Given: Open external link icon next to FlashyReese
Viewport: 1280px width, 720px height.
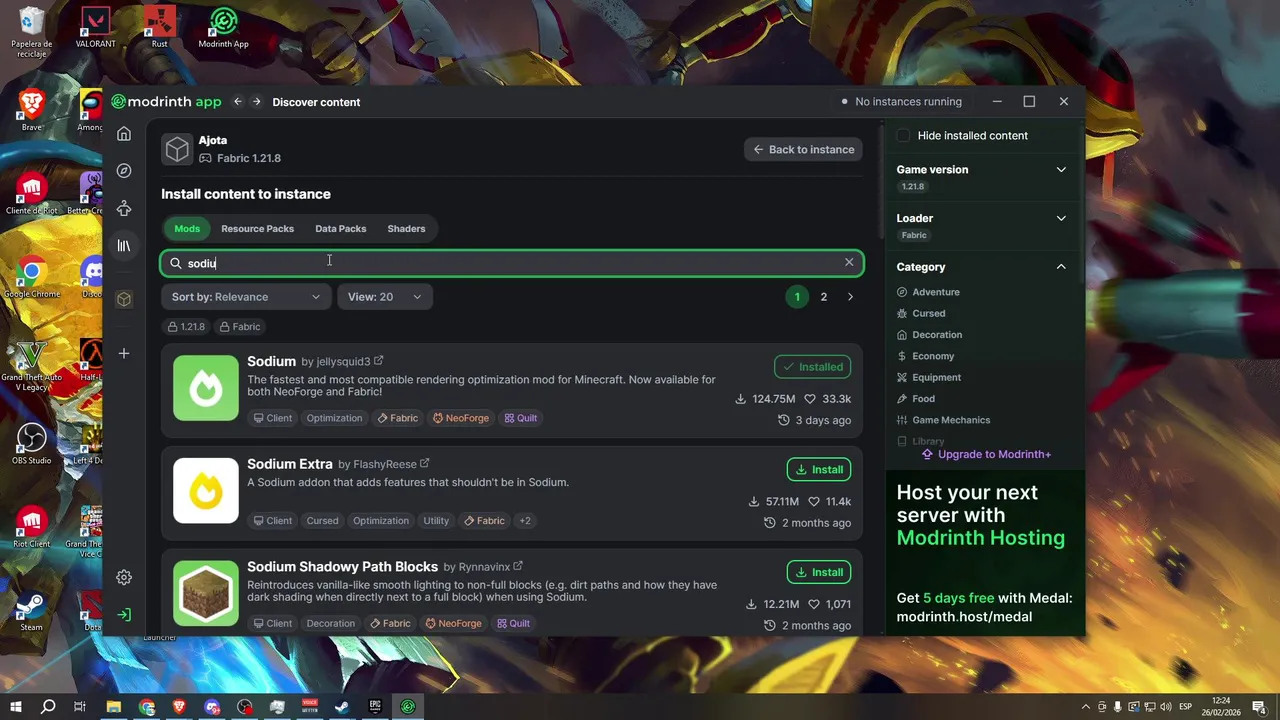Looking at the screenshot, I should 425,464.
